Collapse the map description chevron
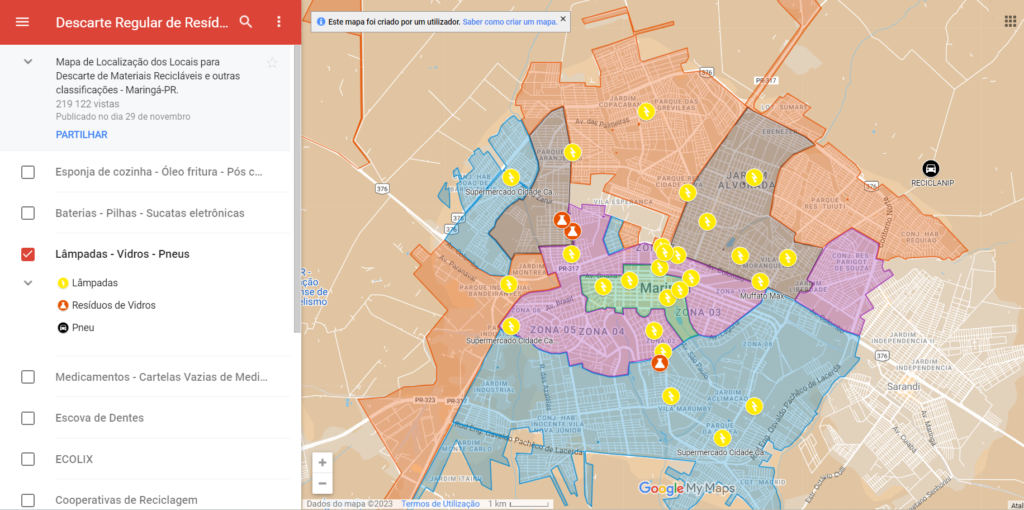1024x510 pixels. pos(28,61)
